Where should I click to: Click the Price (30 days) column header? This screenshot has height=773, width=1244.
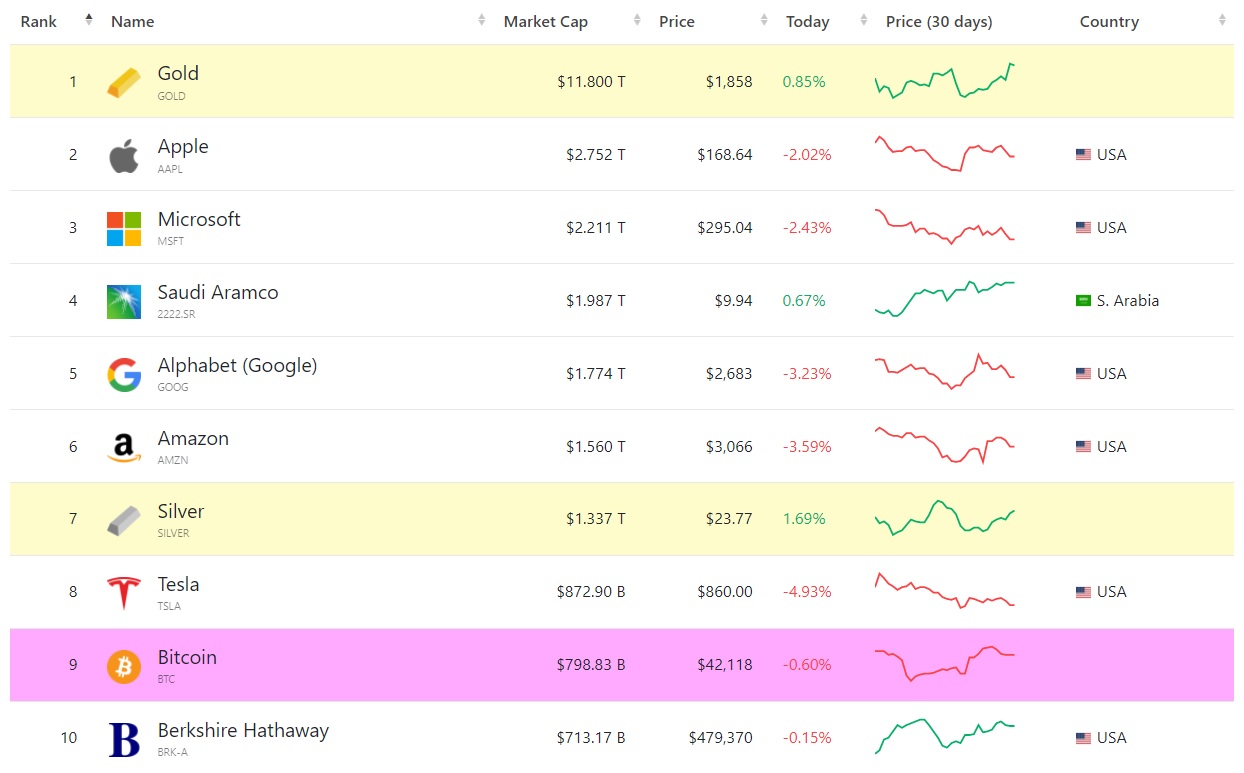coord(939,22)
